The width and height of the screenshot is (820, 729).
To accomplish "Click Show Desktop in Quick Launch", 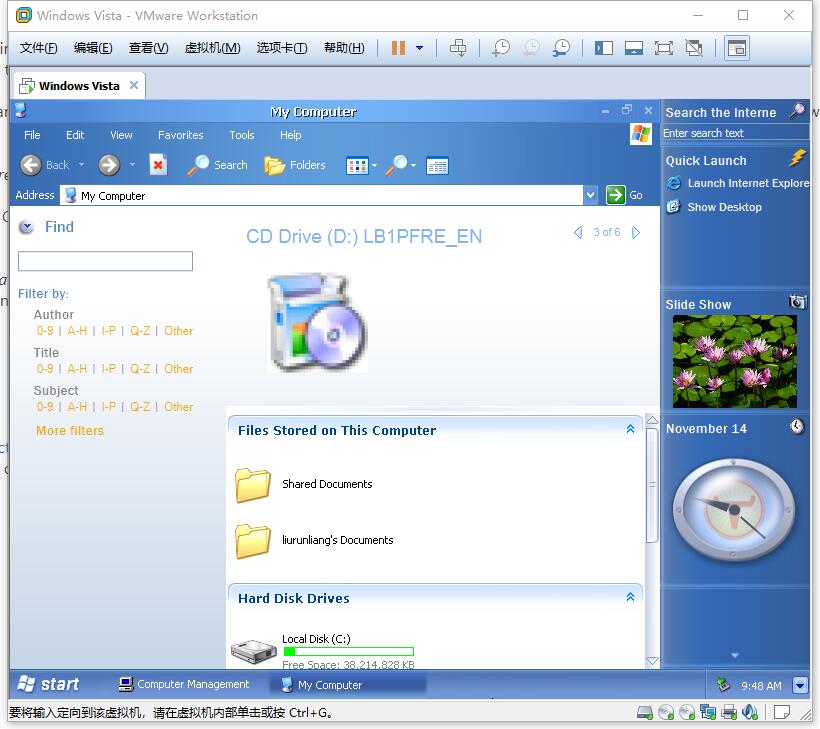I will pos(714,207).
